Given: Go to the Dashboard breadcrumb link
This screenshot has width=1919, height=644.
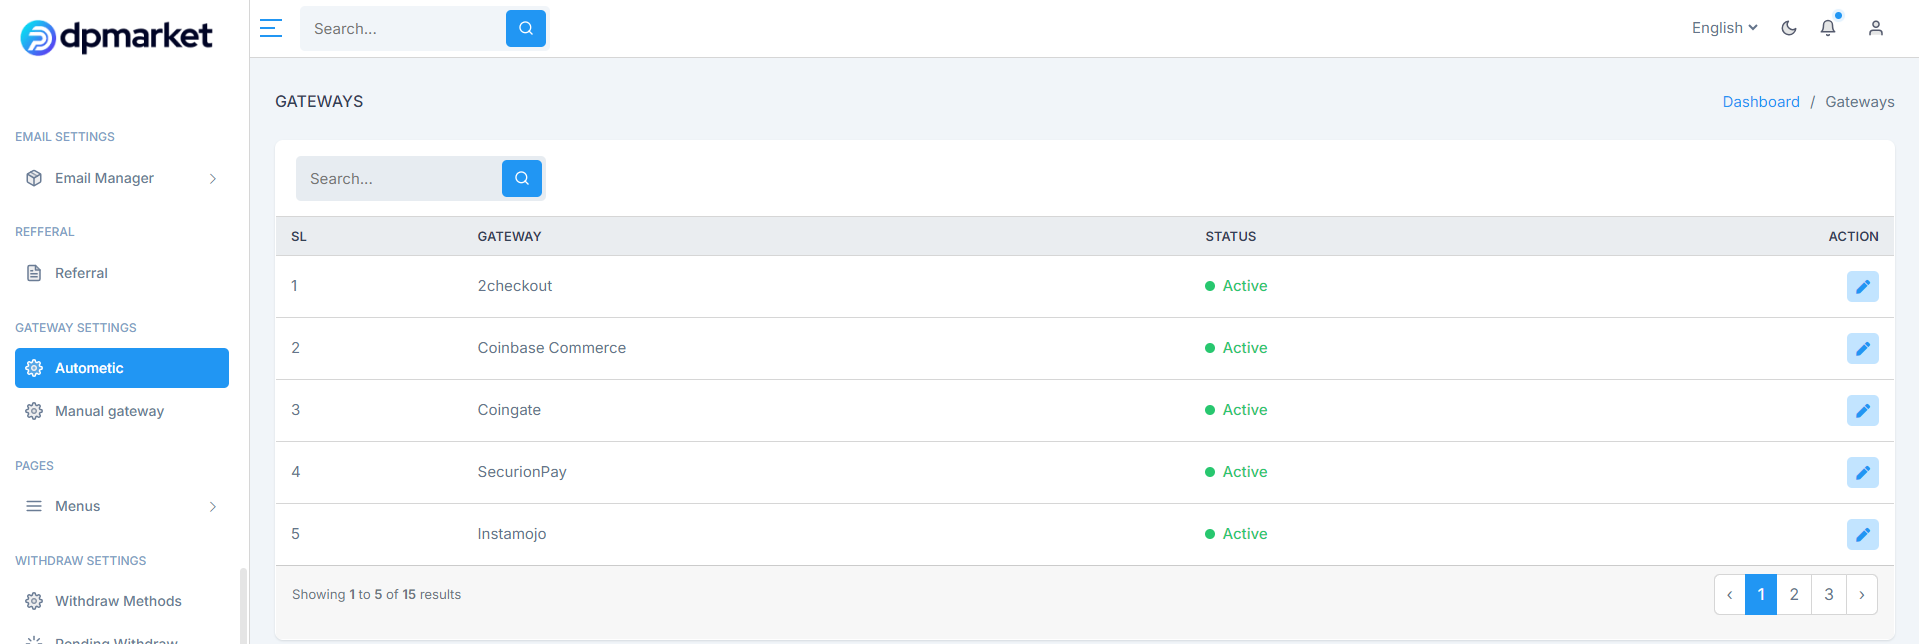Looking at the screenshot, I should (x=1761, y=102).
